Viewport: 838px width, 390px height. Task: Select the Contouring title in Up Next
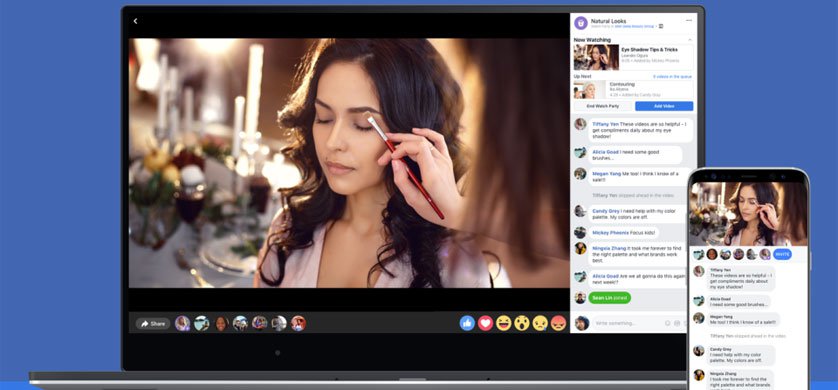[x=622, y=84]
